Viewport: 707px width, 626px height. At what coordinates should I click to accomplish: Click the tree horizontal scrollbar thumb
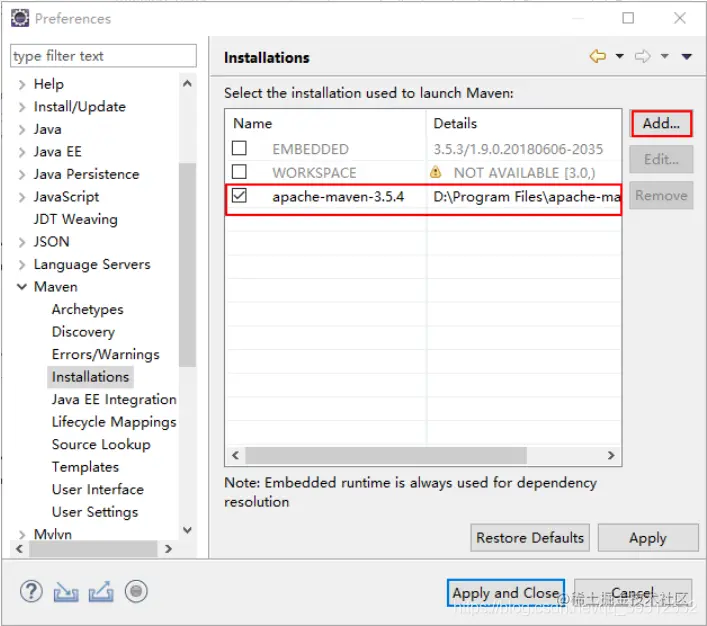tap(93, 549)
